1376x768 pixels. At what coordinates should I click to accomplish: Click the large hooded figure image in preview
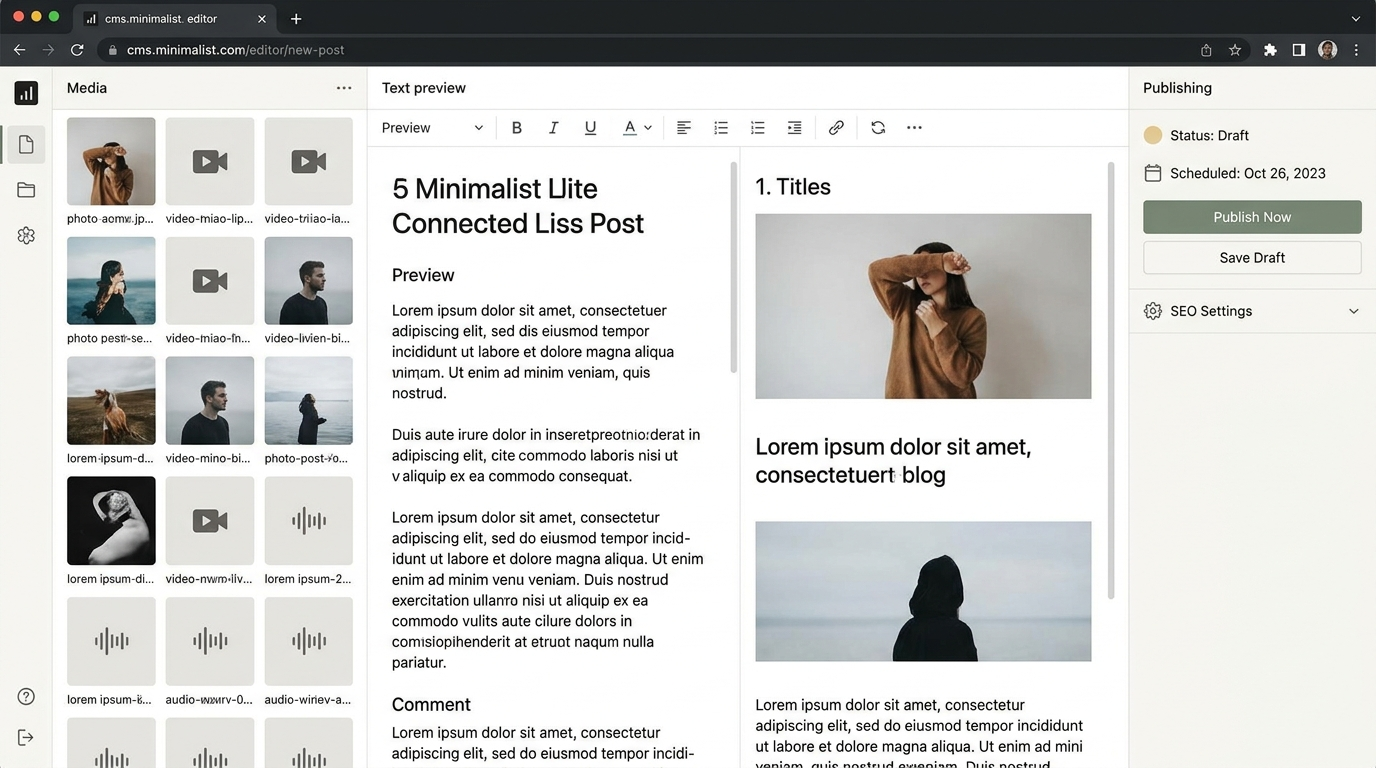point(923,591)
